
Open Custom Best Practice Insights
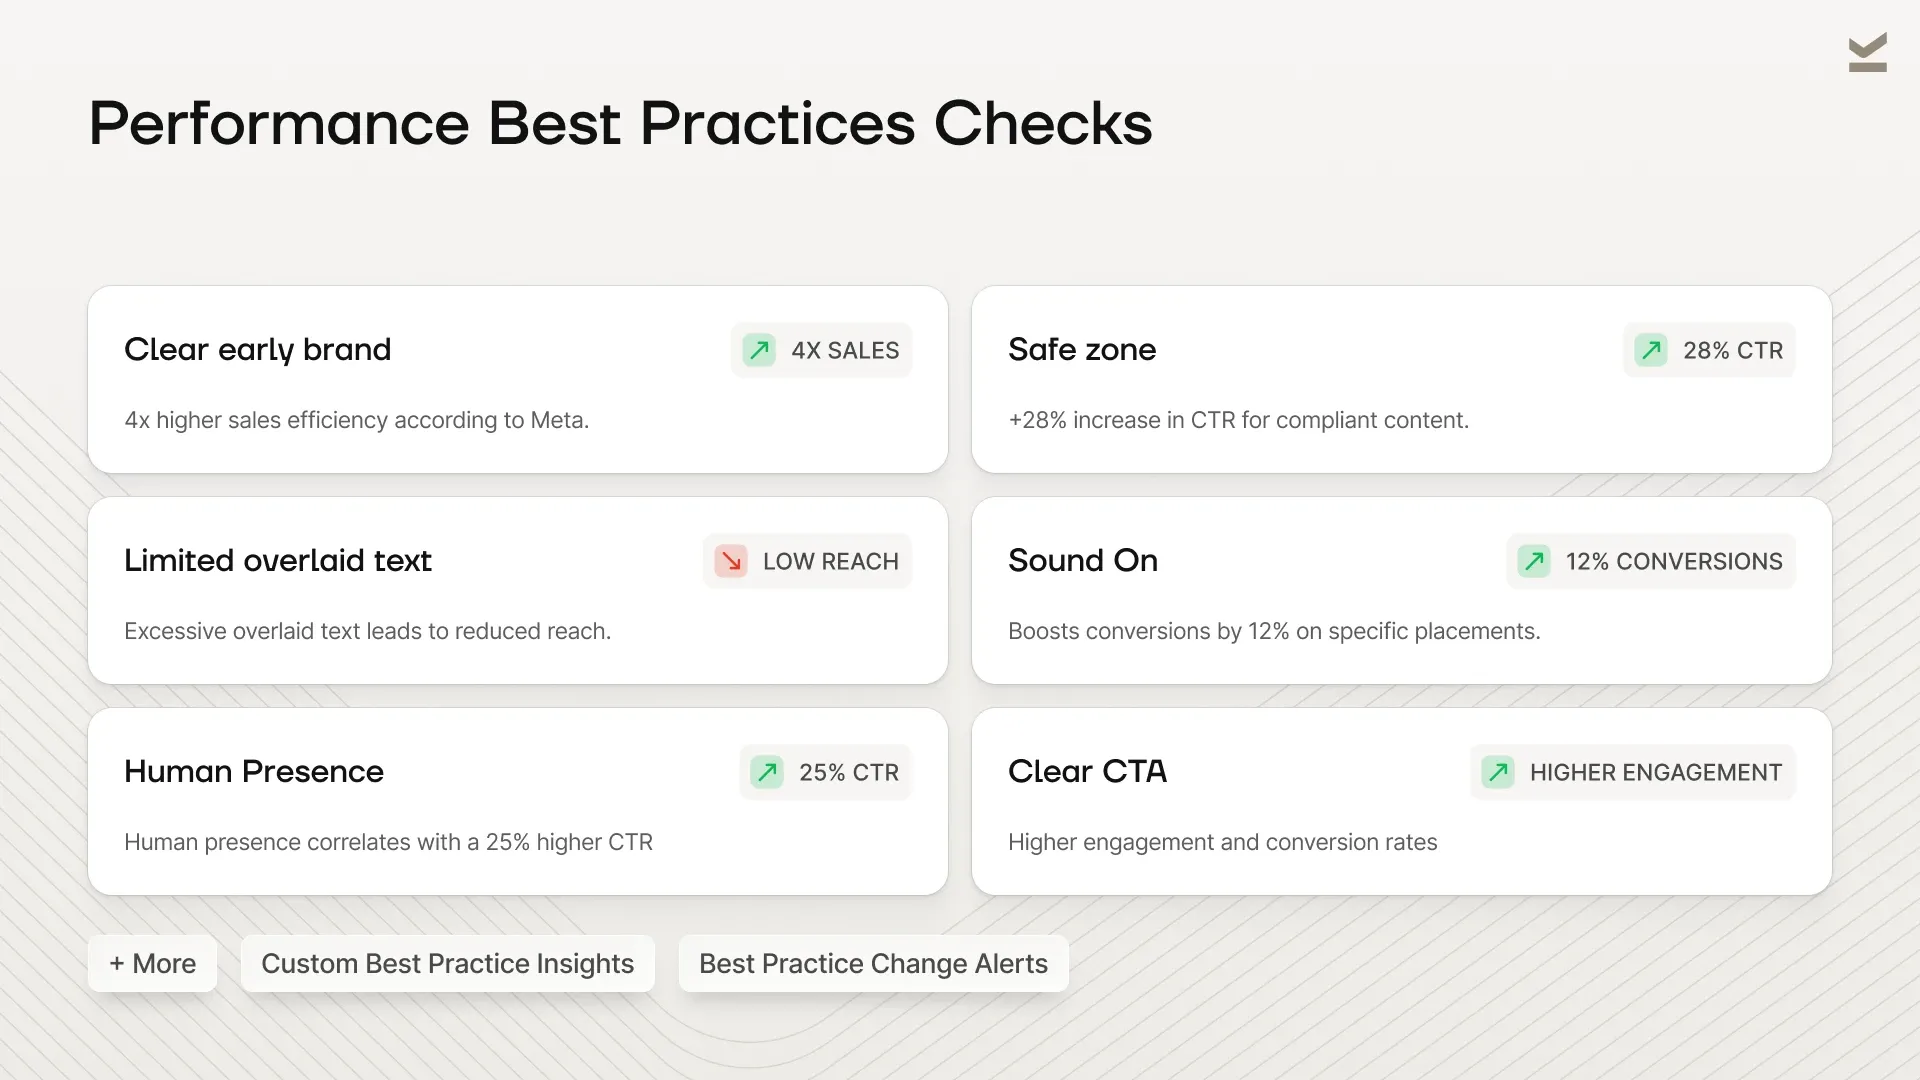tap(447, 963)
